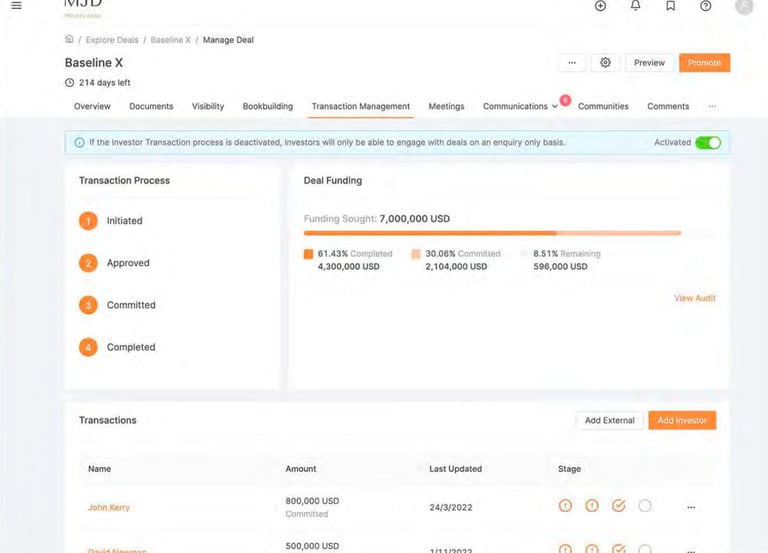Open more tabs ellipsis after Comments
Screen dimensions: 768x553
[712, 106]
